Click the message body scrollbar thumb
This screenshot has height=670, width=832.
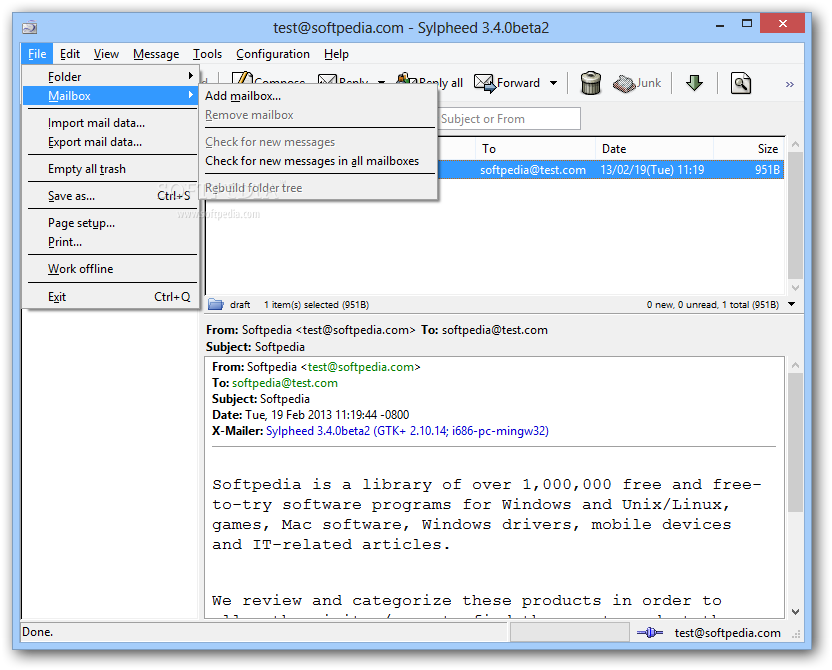coord(795,442)
